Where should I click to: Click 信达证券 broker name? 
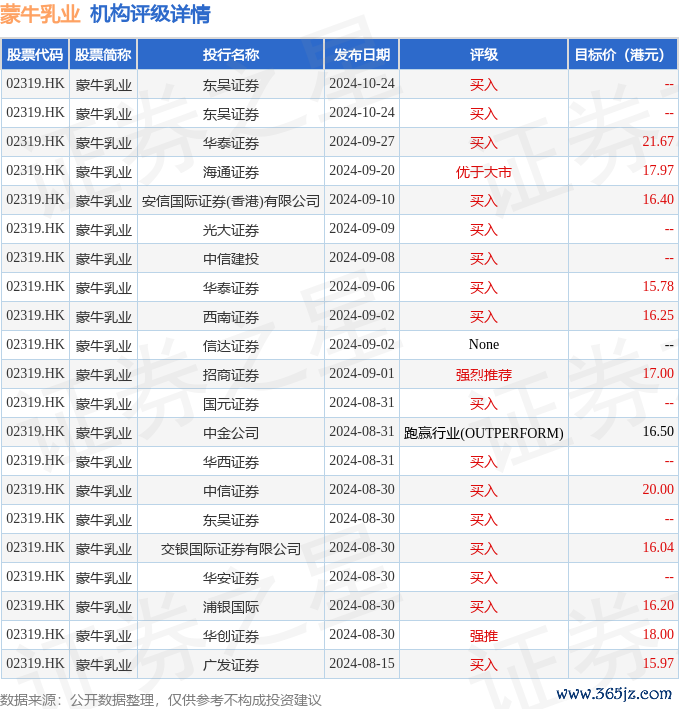(231, 346)
